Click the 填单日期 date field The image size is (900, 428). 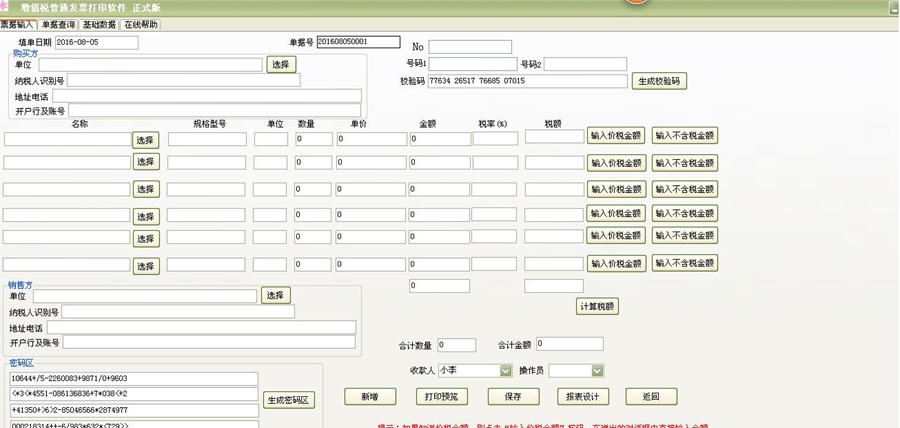pyautogui.click(x=96, y=43)
